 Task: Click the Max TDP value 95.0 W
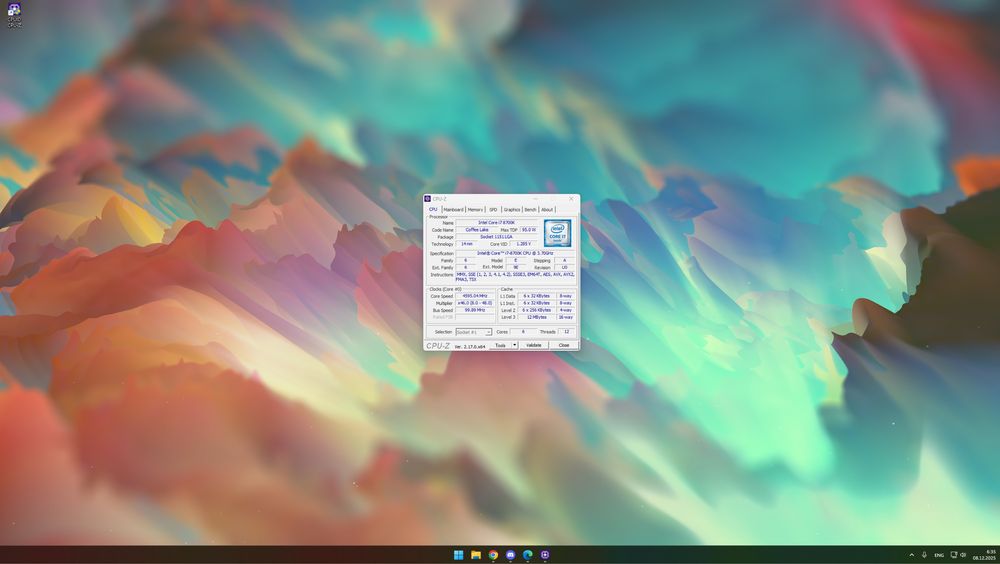529,230
